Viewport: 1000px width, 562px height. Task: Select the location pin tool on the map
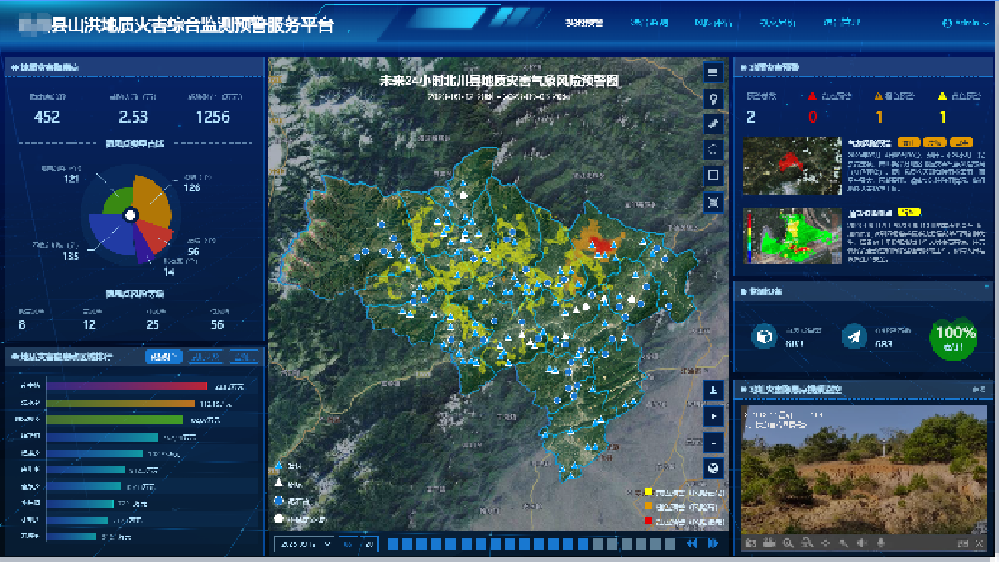pyautogui.click(x=713, y=98)
